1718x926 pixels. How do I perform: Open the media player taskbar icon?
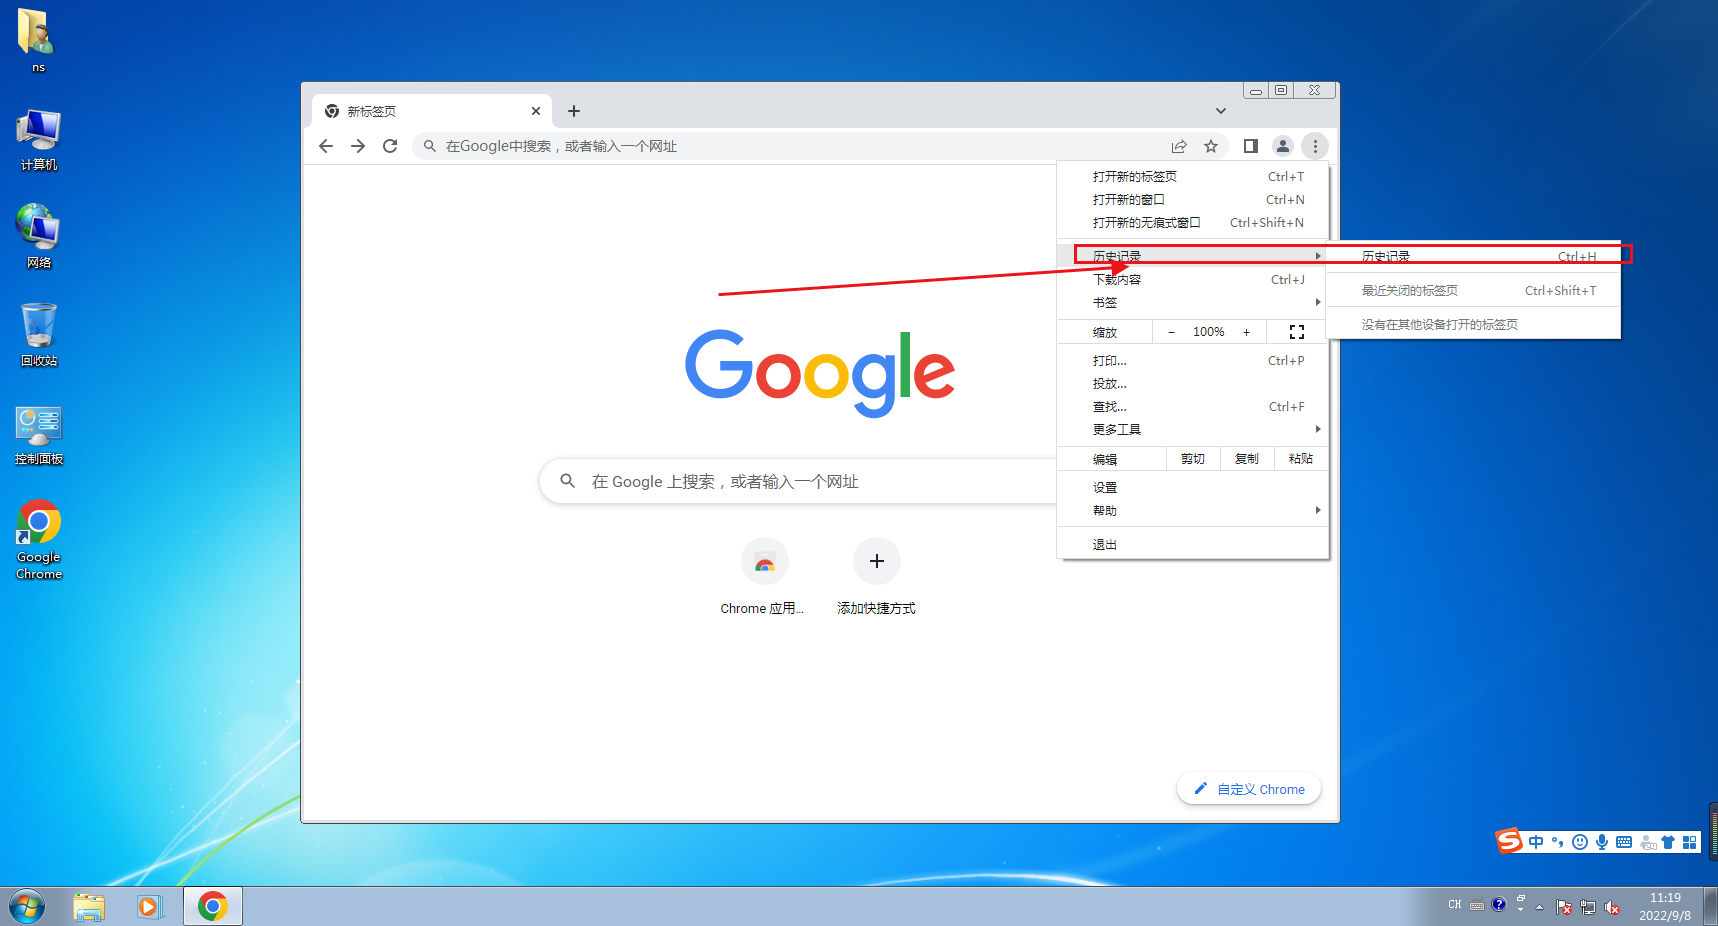pos(150,907)
